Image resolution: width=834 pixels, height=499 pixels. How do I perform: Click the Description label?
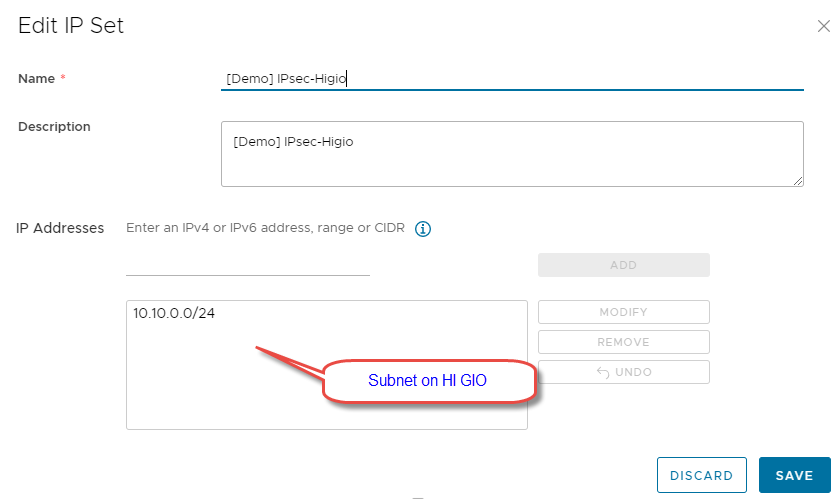[x=54, y=127]
